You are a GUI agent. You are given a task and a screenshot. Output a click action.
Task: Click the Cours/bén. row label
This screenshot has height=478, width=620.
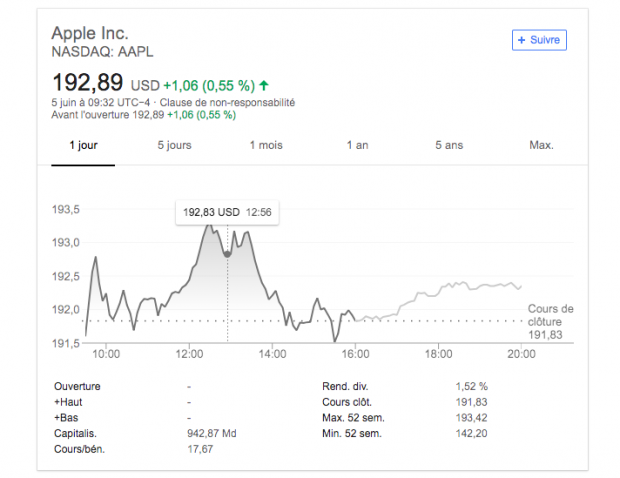point(79,450)
